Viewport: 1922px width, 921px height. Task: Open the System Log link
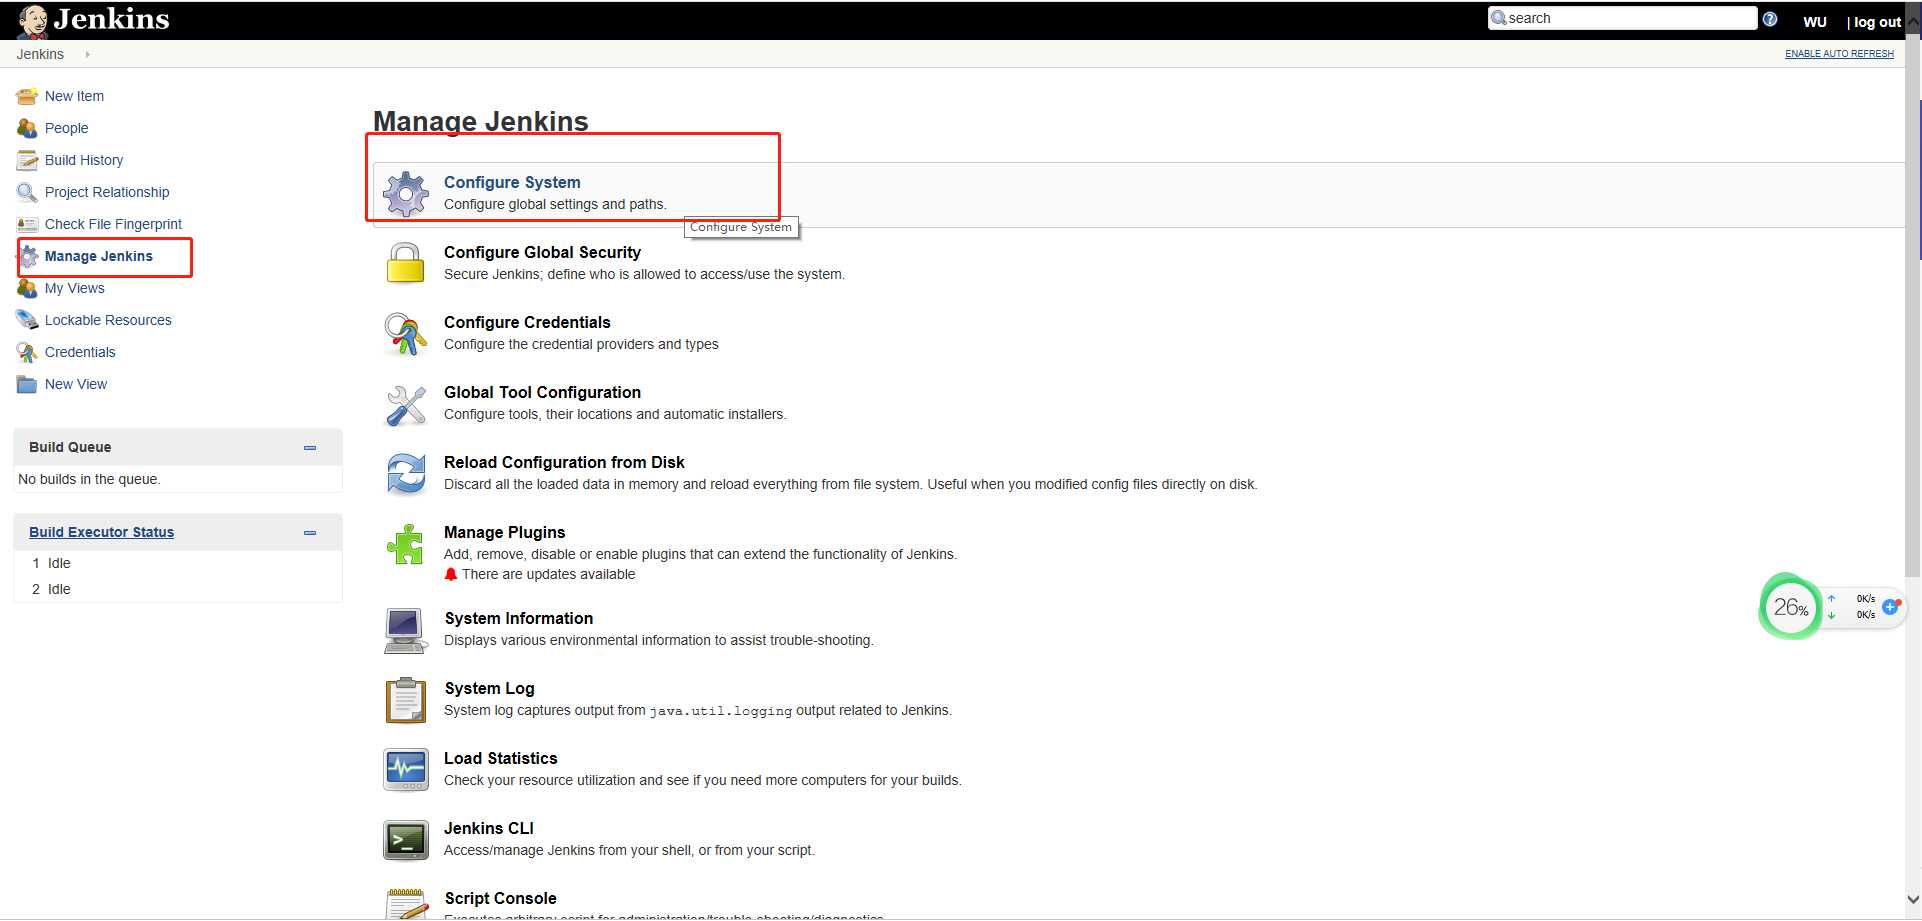(x=489, y=688)
